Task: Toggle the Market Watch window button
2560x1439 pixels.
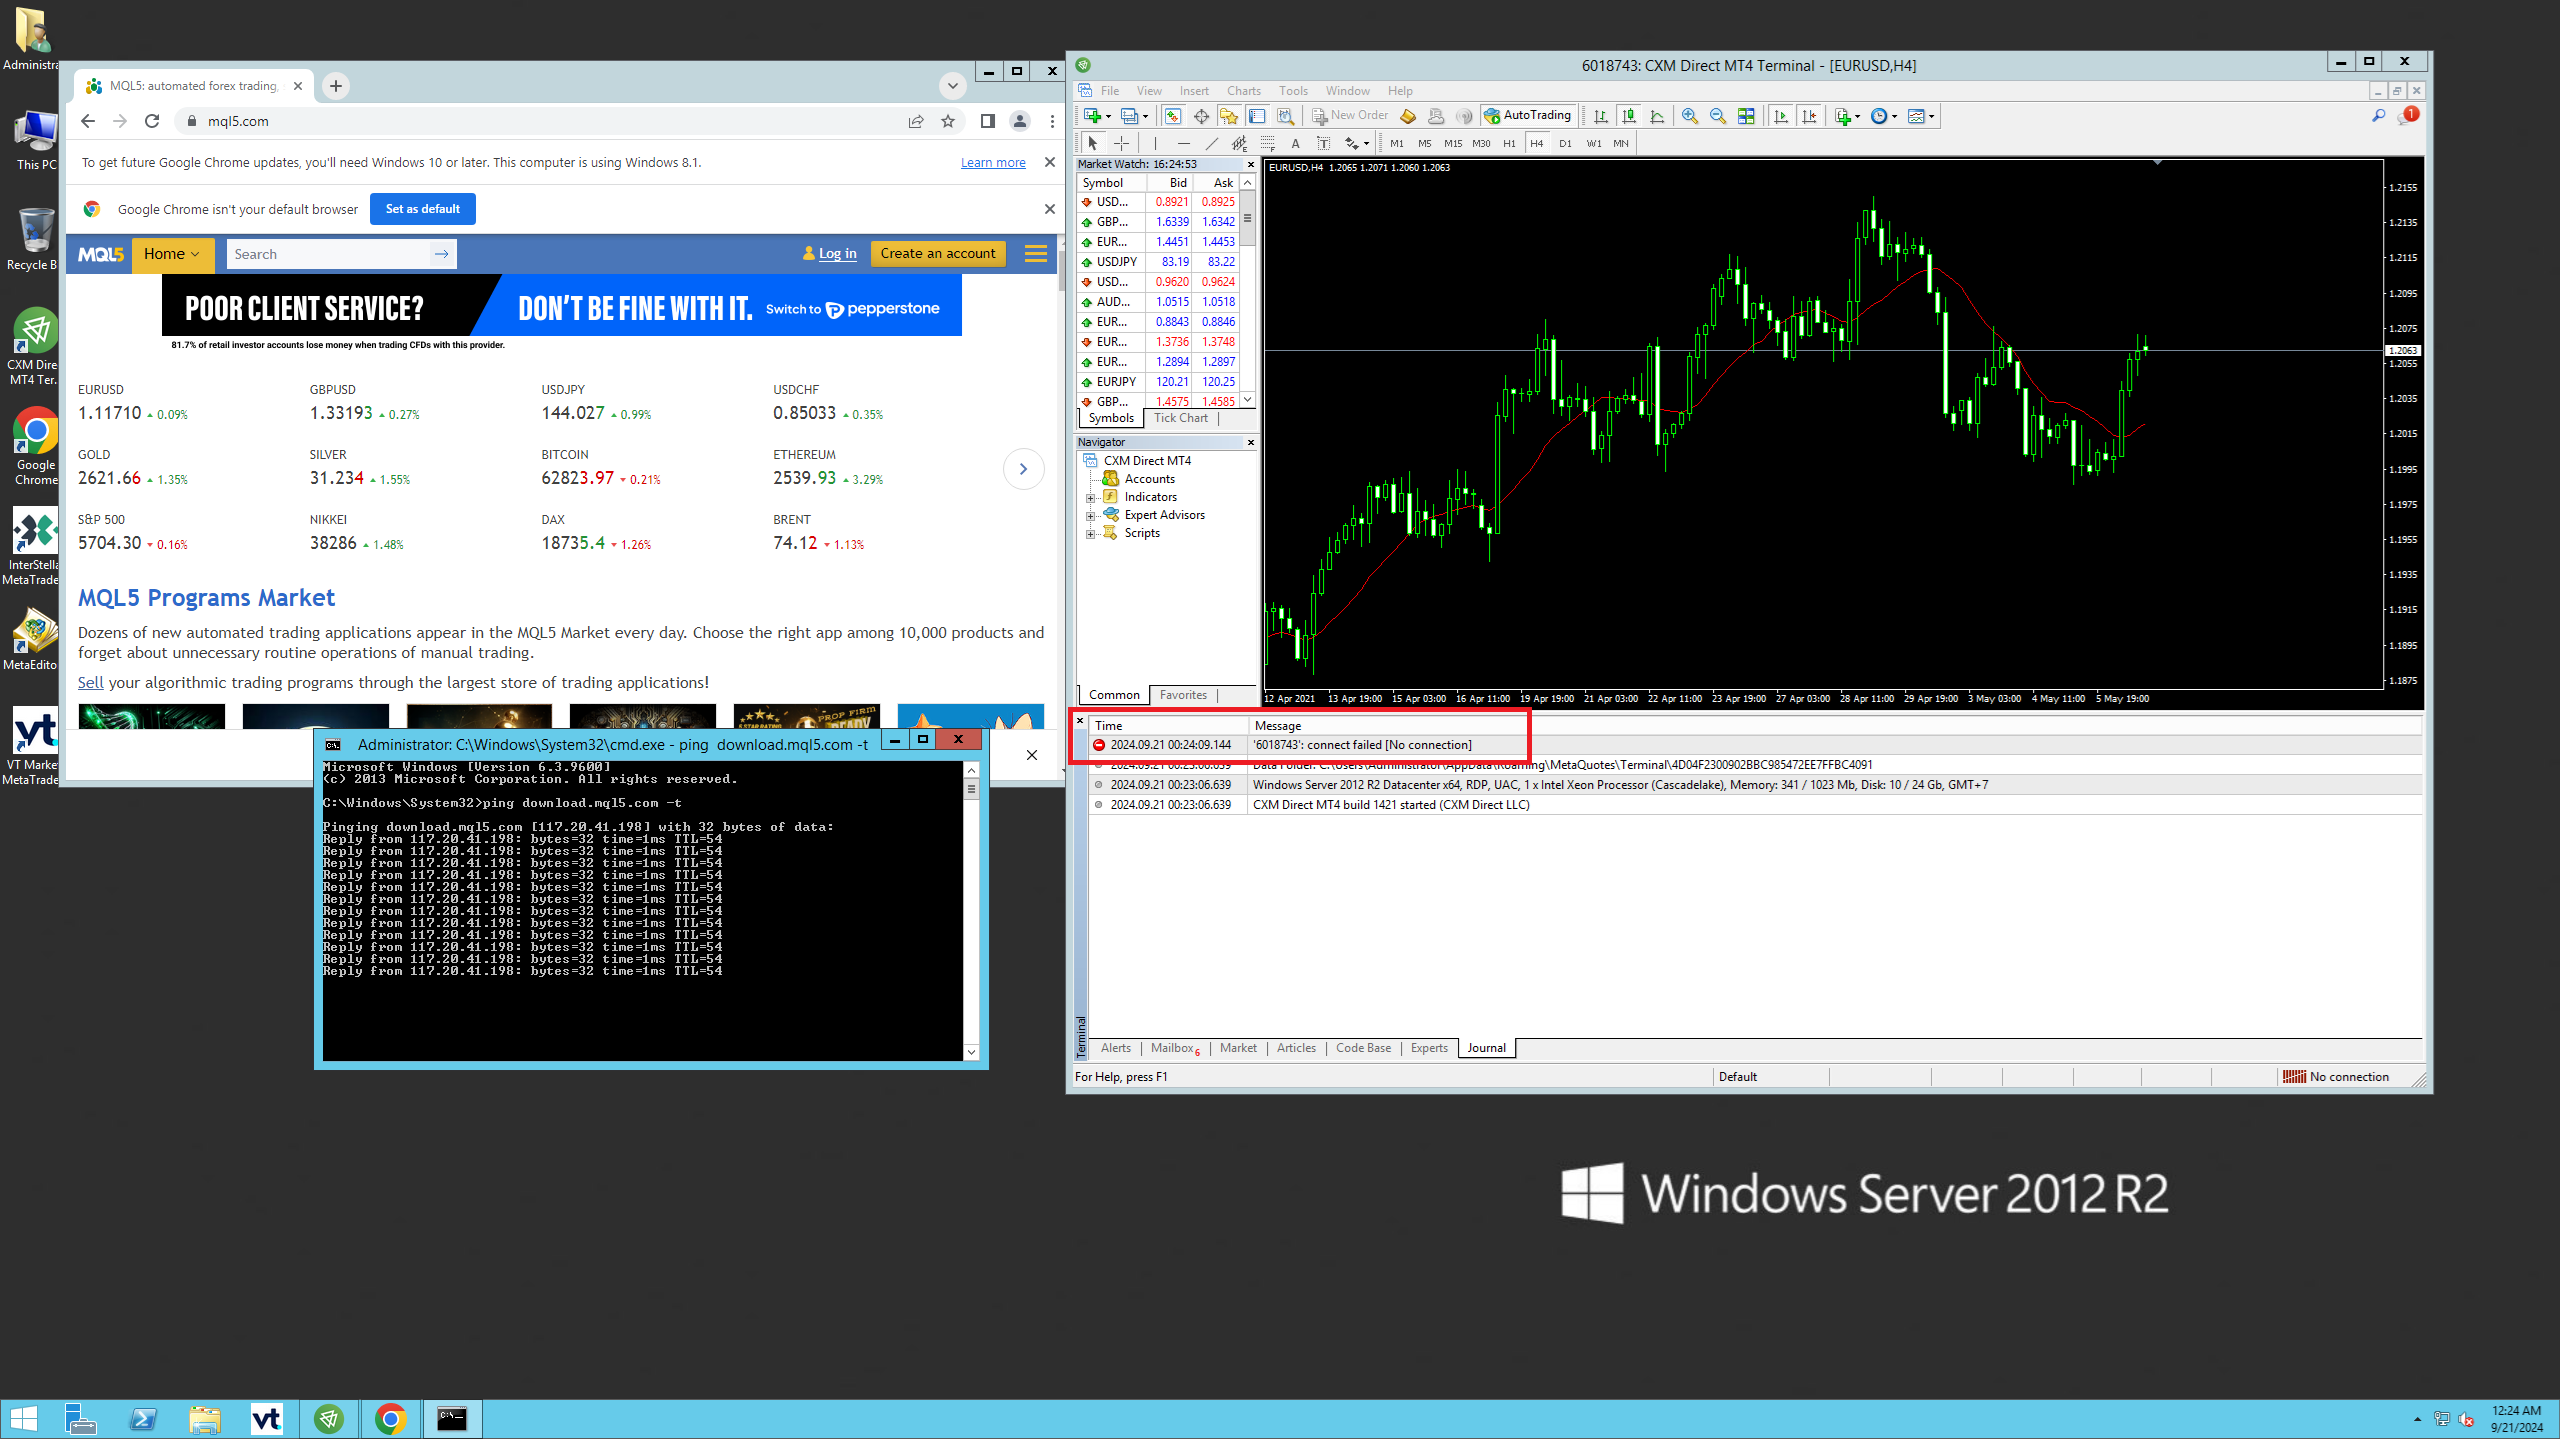Action: click(1172, 116)
